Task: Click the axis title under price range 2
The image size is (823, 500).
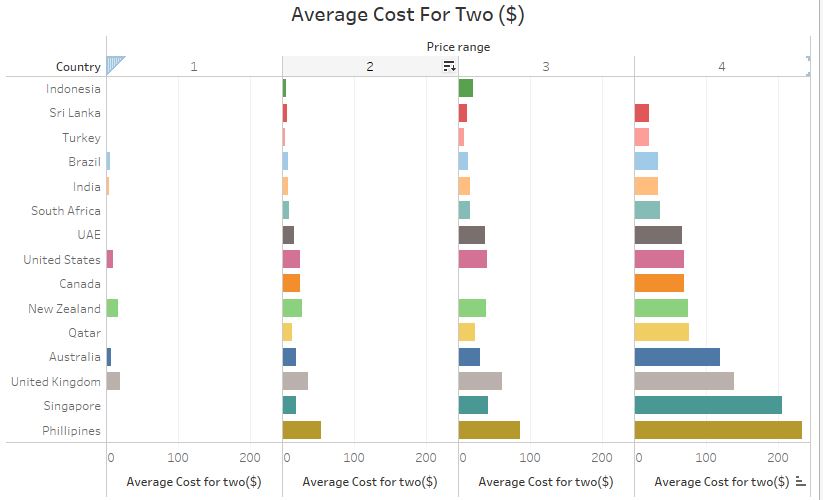Action: point(370,481)
